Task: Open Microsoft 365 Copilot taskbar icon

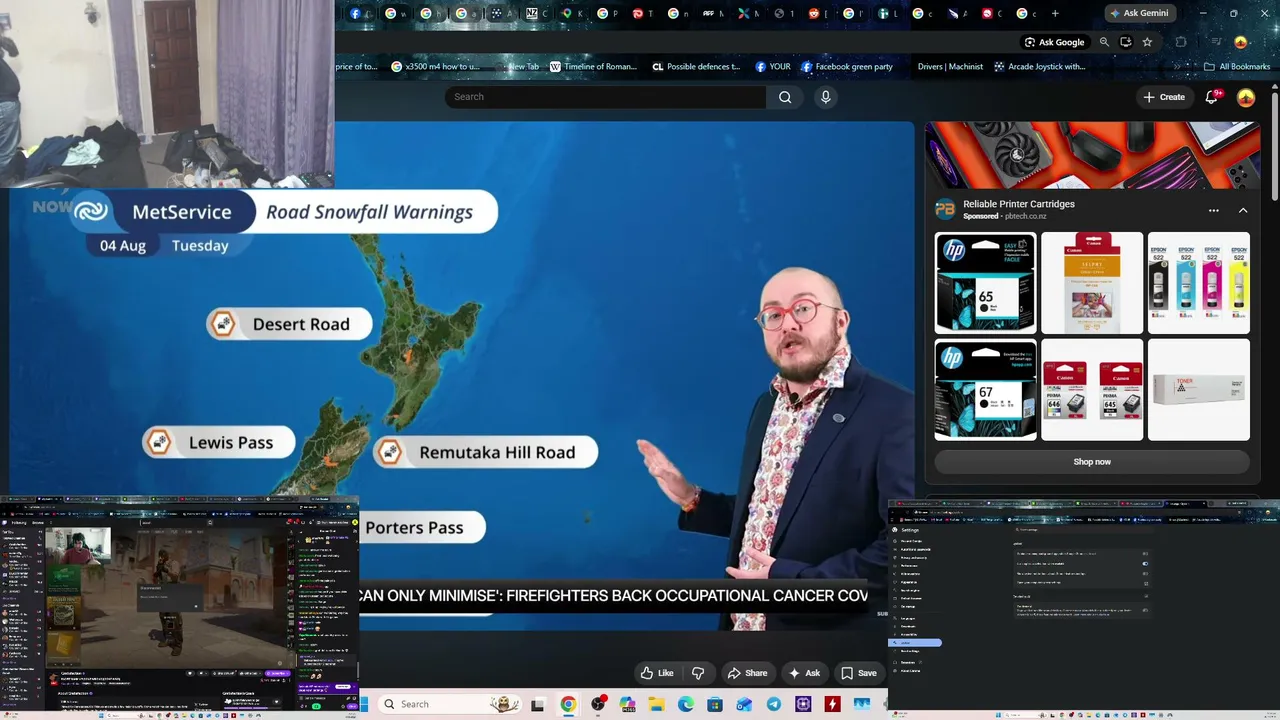Action: point(627,704)
